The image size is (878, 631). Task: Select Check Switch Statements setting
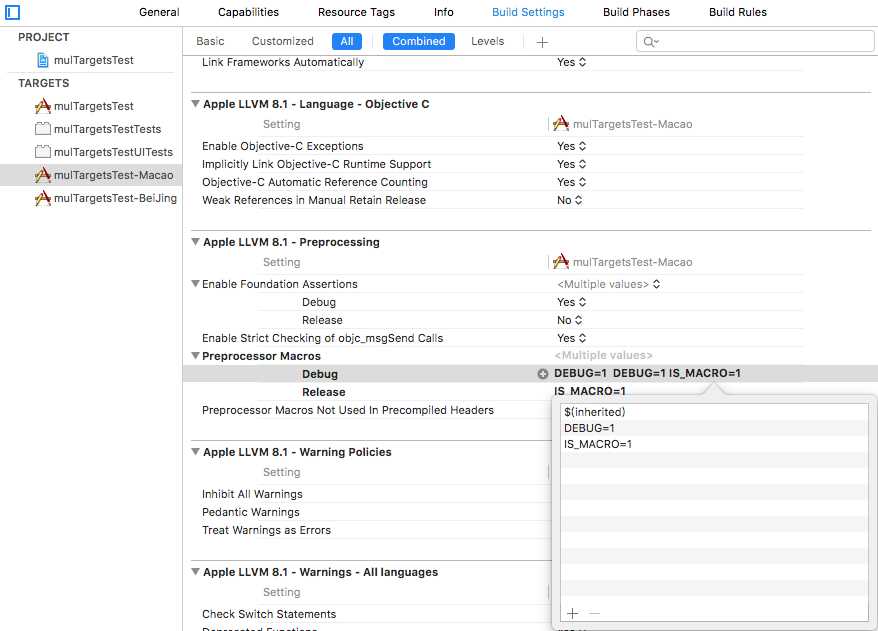(x=269, y=614)
